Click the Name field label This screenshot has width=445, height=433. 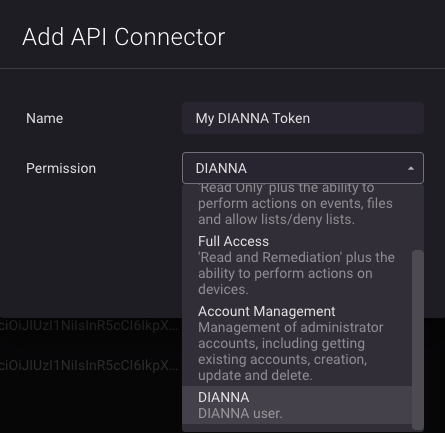(x=45, y=118)
